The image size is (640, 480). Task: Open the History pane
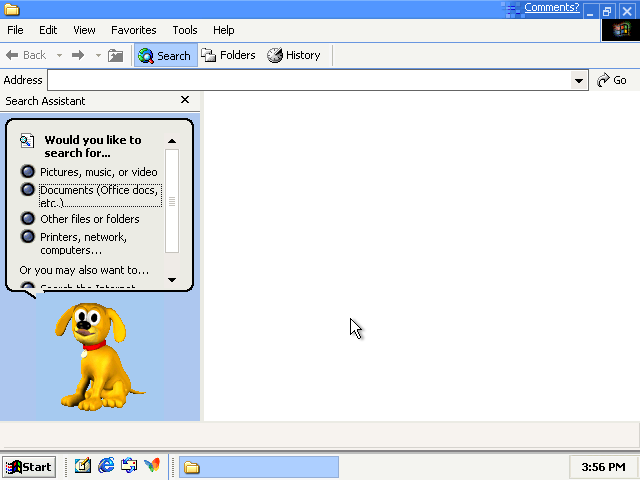(294, 55)
